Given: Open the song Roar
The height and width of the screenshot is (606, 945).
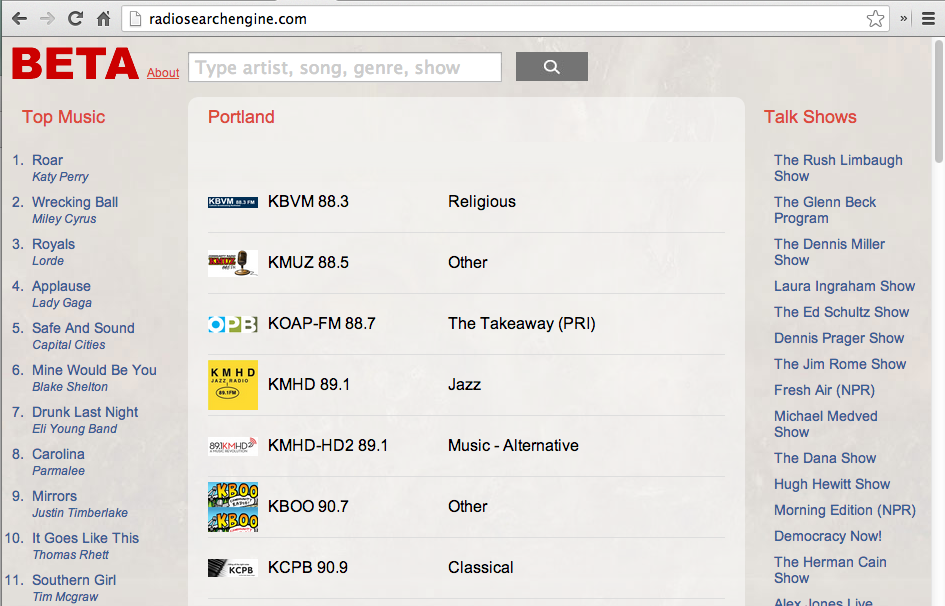Looking at the screenshot, I should [x=48, y=160].
